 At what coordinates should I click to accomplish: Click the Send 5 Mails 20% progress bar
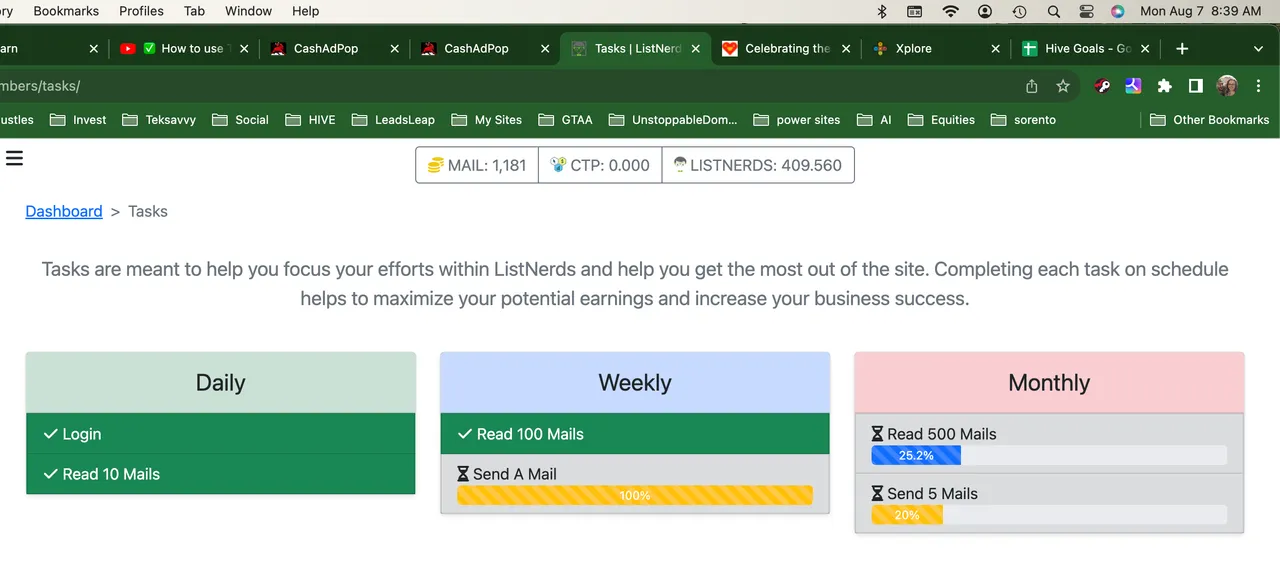click(x=1049, y=515)
